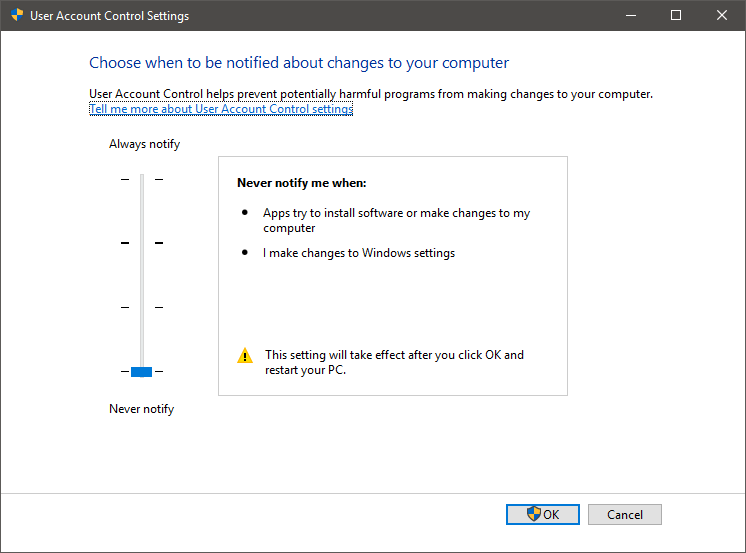Click the 'This setting will take effect' notice
Image resolution: width=746 pixels, height=553 pixels.
(x=394, y=363)
